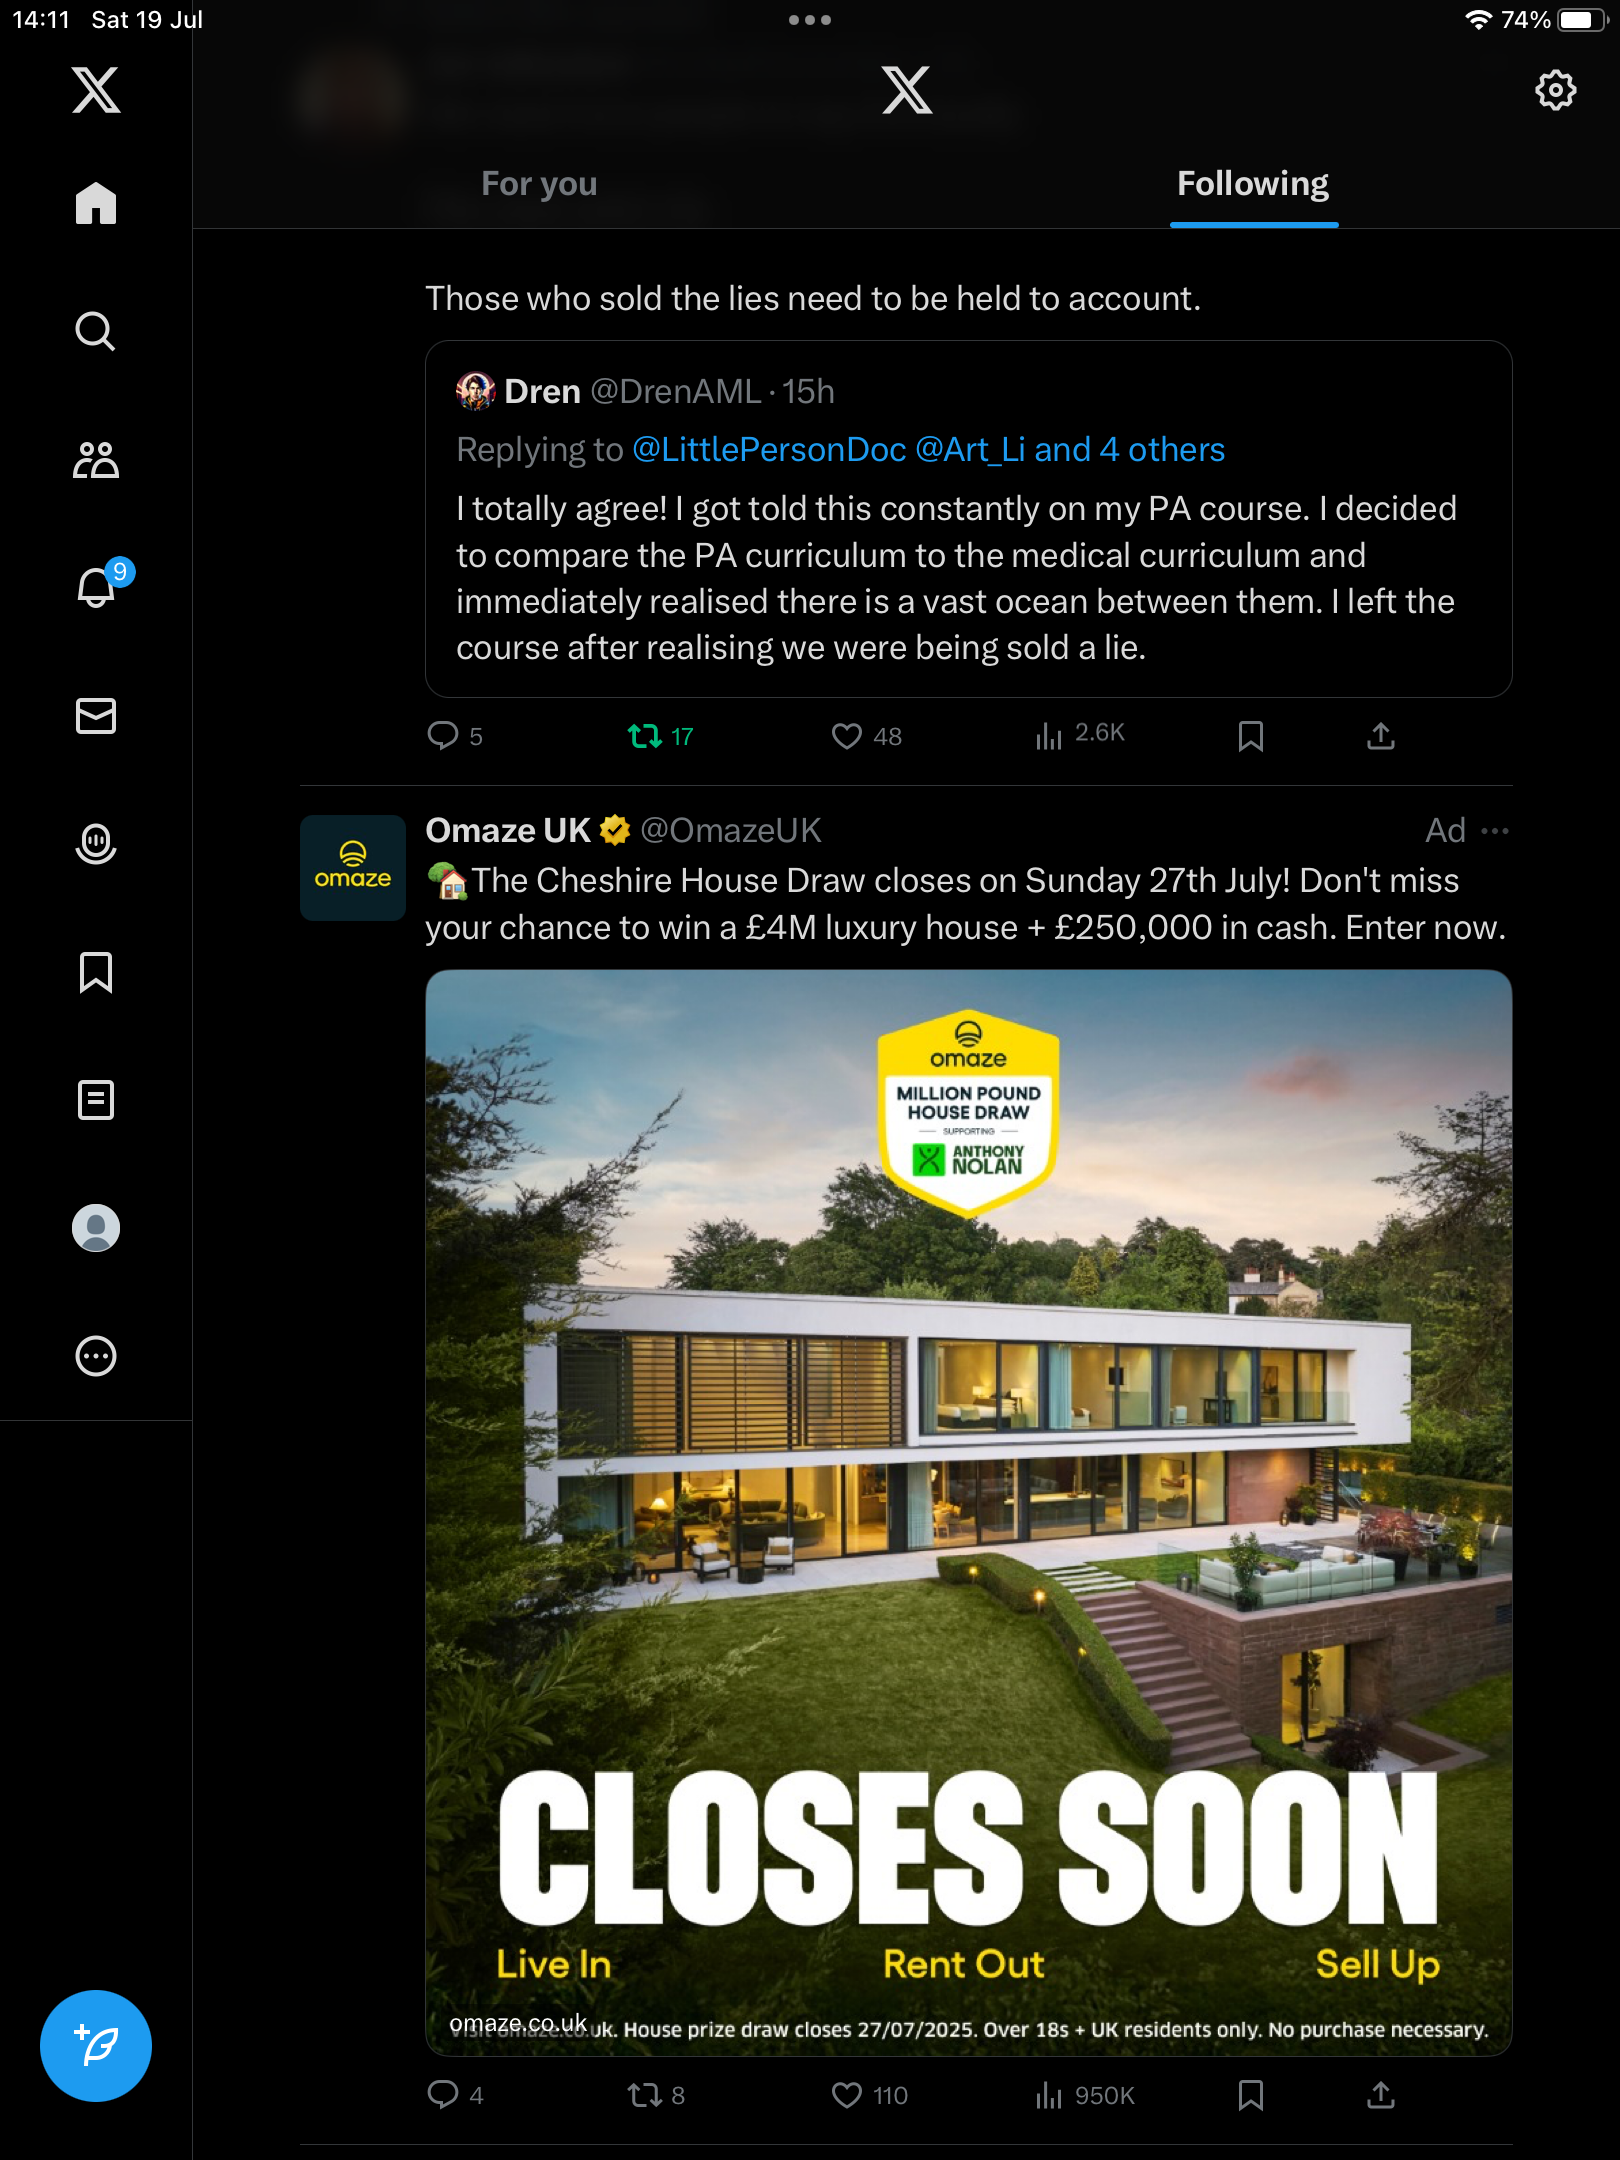Open @LittlePersonDoc mention link
The width and height of the screenshot is (1620, 2160).
[x=769, y=450]
